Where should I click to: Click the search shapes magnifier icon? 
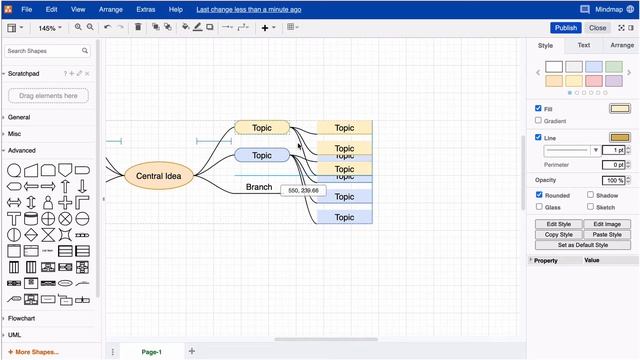85,51
